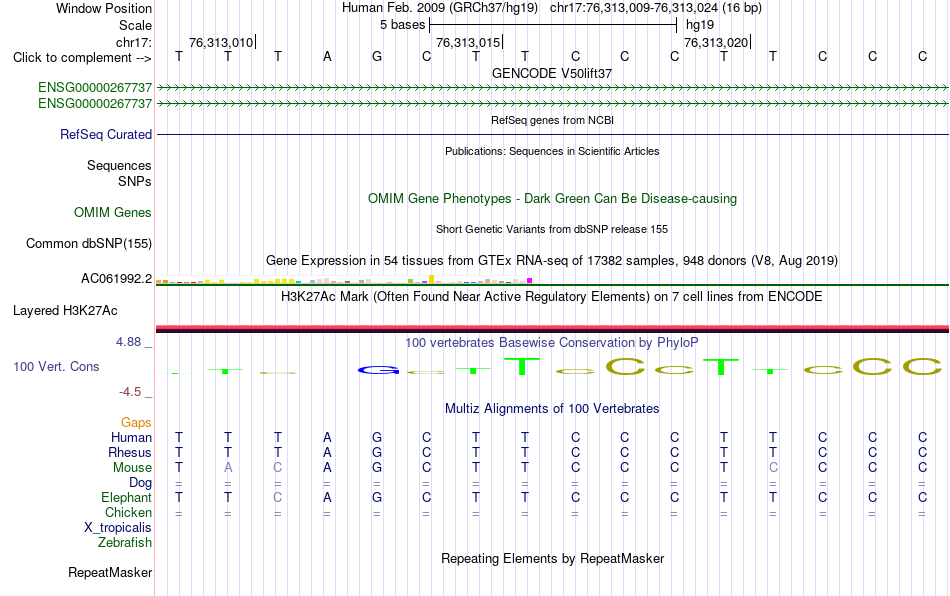Viewport: 950px width, 596px height.
Task: Select the chr17: base position label
Action: [x=133, y=42]
